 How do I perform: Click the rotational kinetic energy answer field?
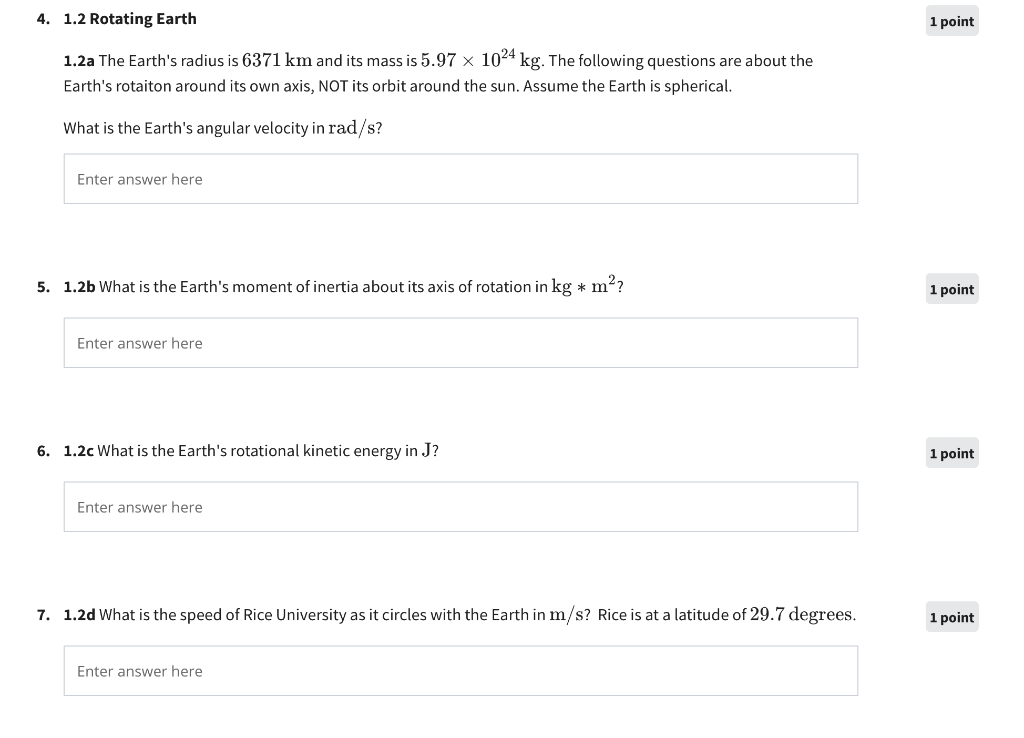pos(460,507)
